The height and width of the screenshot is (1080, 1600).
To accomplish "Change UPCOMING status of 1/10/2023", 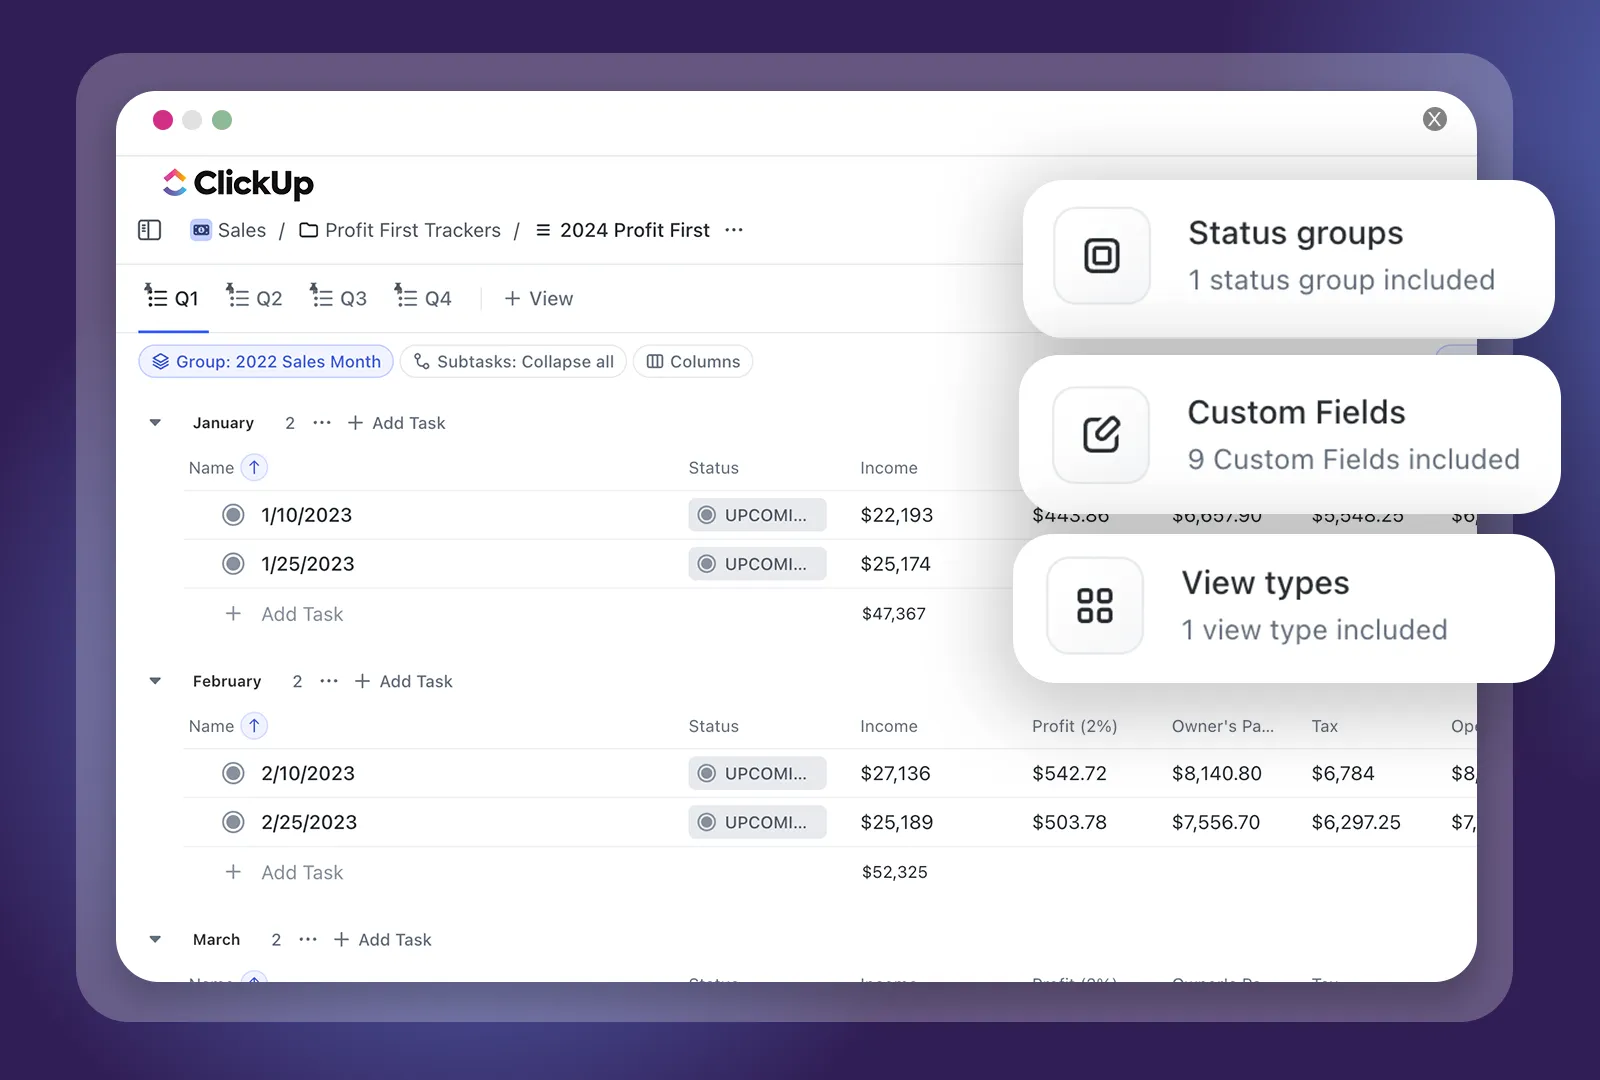I will coord(757,515).
